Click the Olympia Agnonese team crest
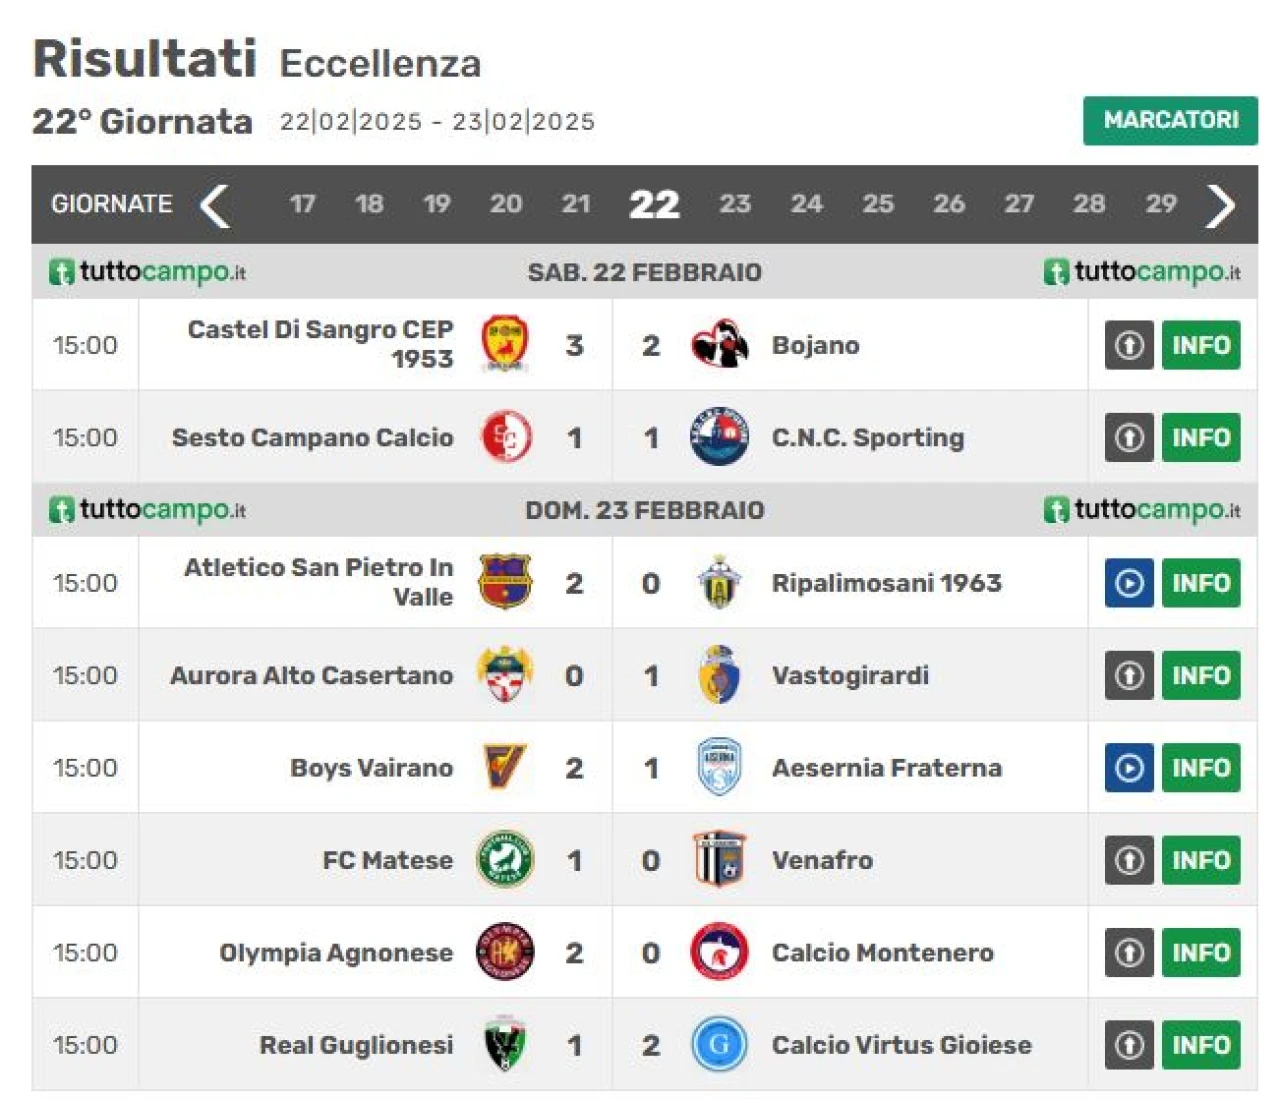The image size is (1280, 1099). [x=505, y=952]
